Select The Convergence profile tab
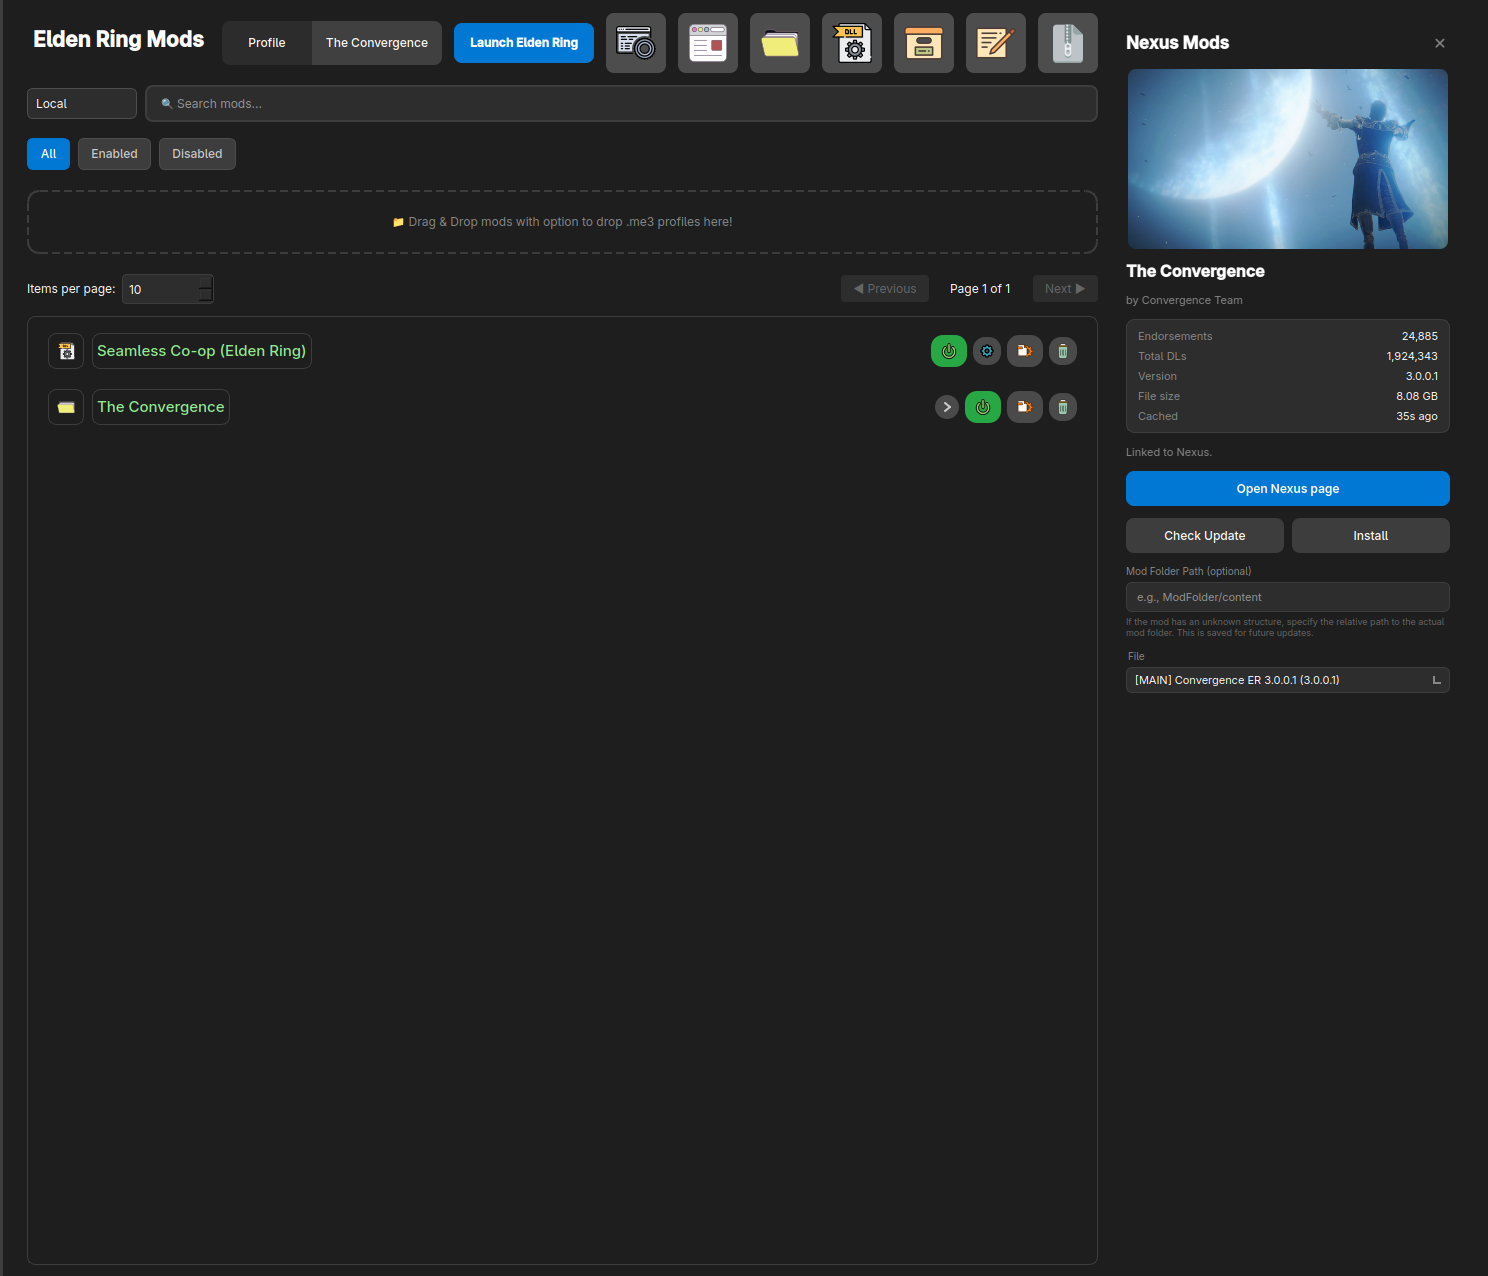The height and width of the screenshot is (1276, 1488). 377,43
